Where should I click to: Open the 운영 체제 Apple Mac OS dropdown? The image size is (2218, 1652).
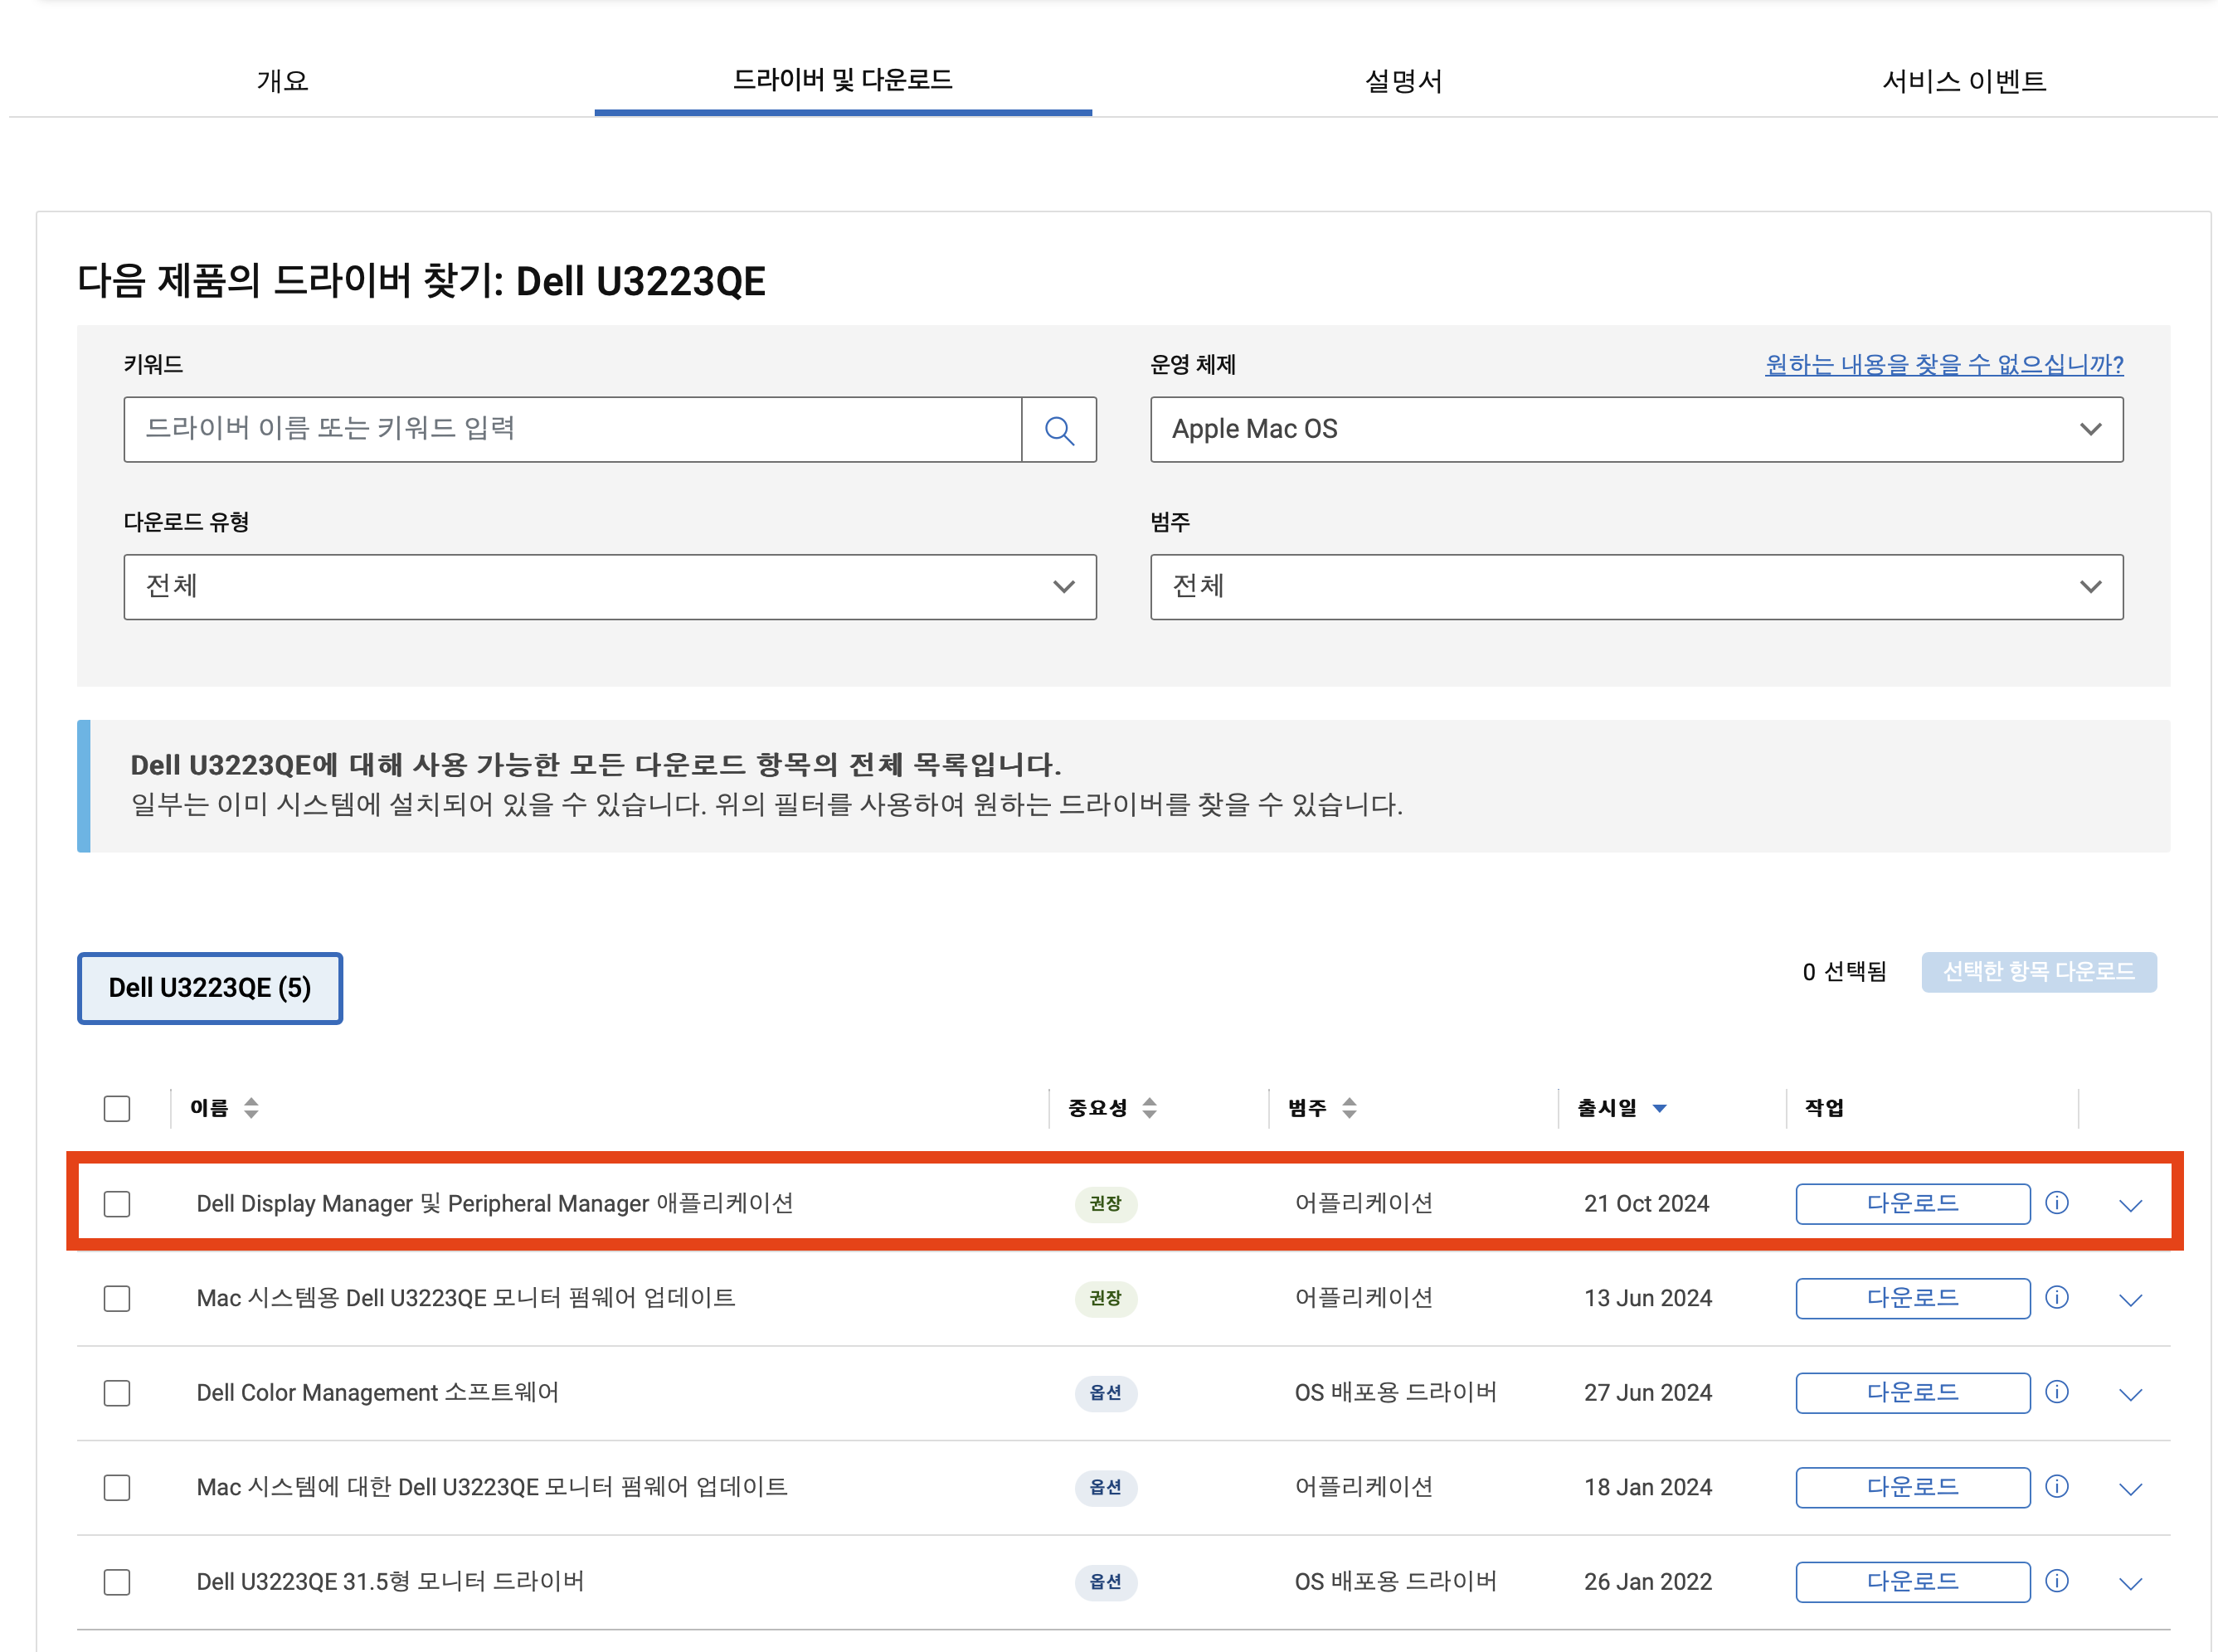tap(1636, 430)
